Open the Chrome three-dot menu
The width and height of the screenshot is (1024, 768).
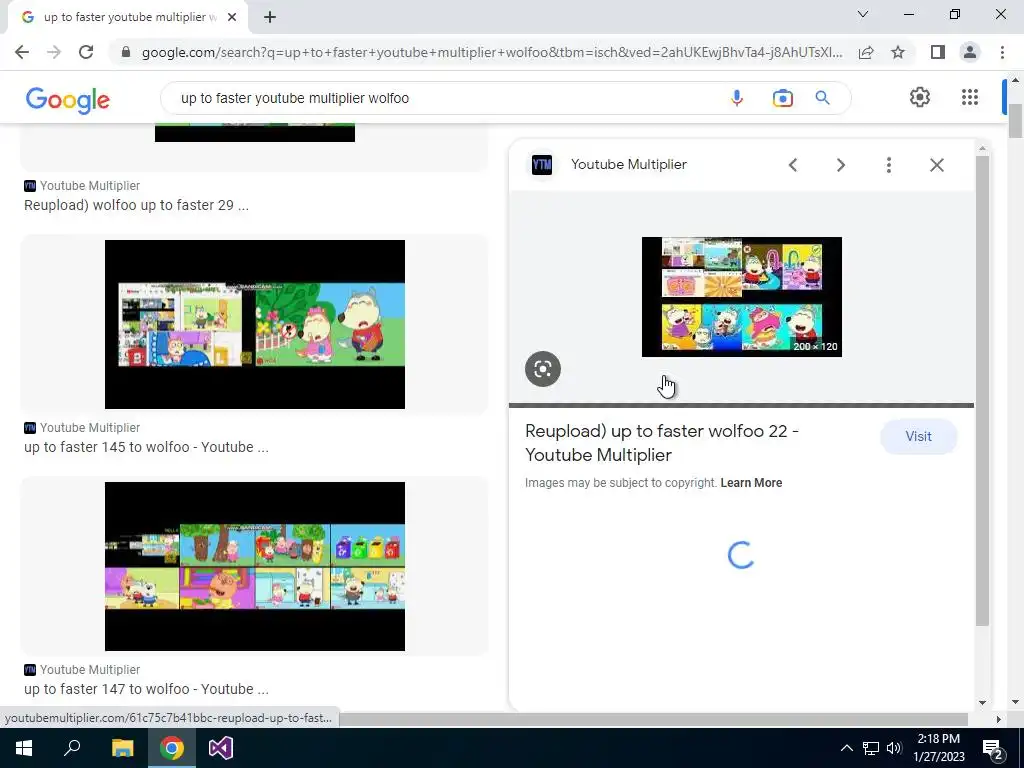pyautogui.click(x=1002, y=52)
